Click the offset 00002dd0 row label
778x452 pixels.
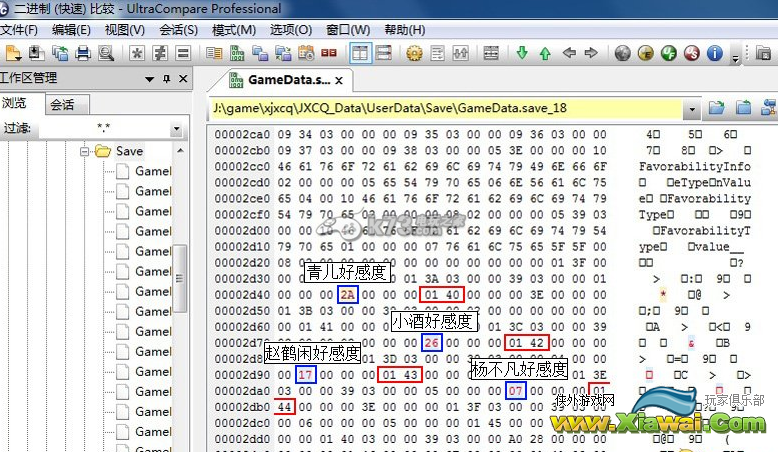click(x=242, y=439)
